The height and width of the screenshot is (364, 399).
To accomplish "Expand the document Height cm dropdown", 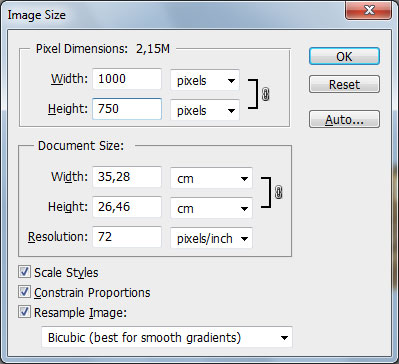I will click(x=211, y=208).
